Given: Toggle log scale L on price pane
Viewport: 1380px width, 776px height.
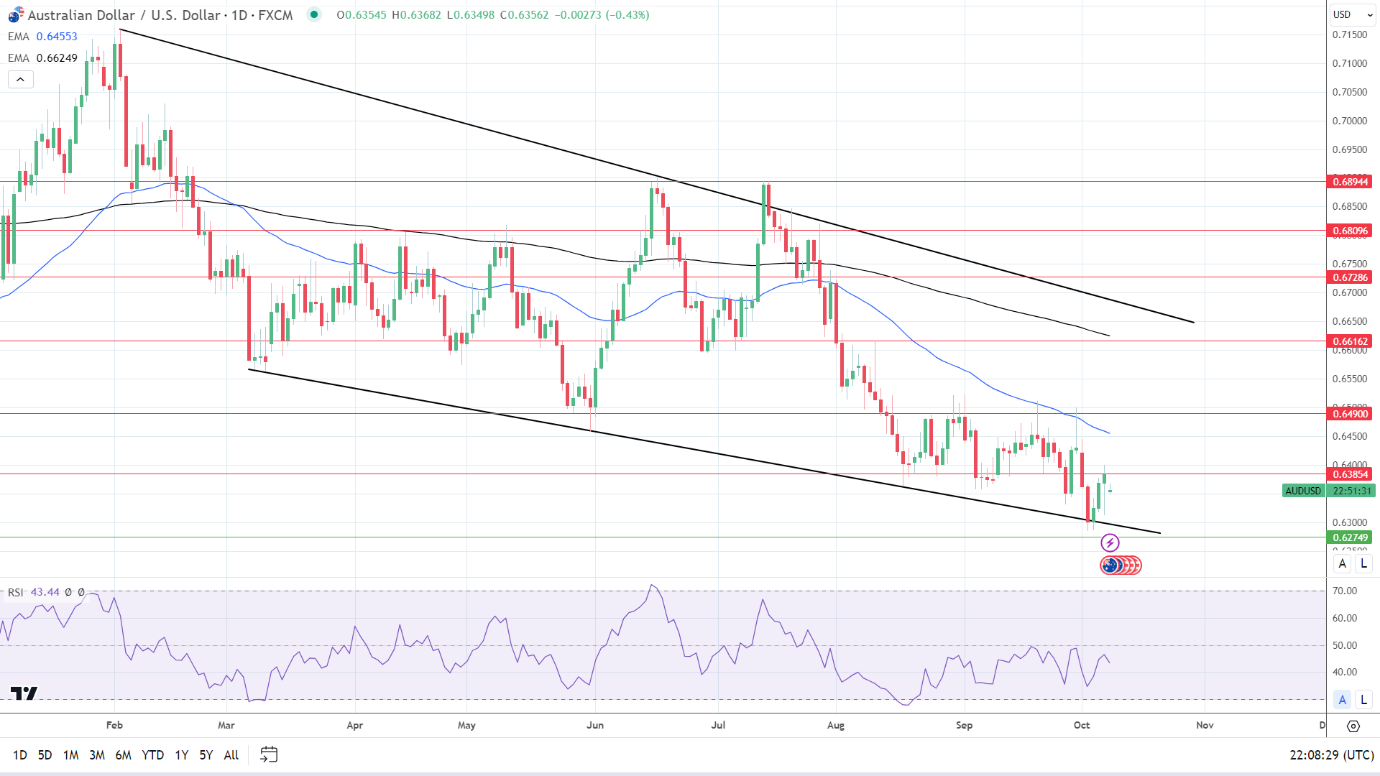Looking at the screenshot, I should tap(1363, 564).
